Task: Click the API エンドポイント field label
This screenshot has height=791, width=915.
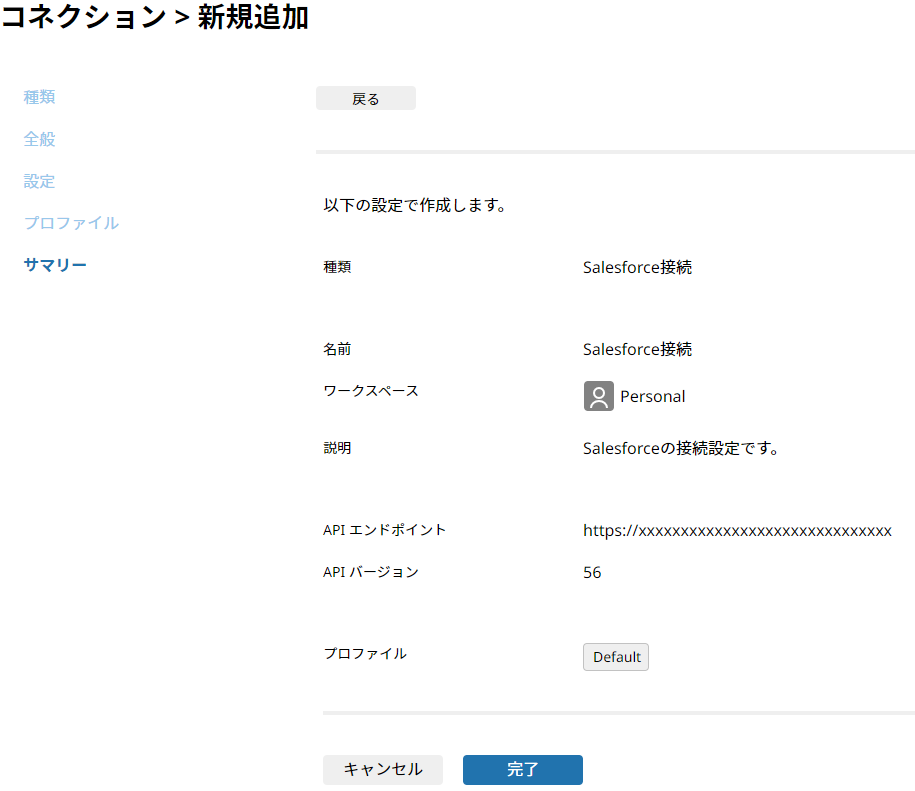Action: coord(384,530)
